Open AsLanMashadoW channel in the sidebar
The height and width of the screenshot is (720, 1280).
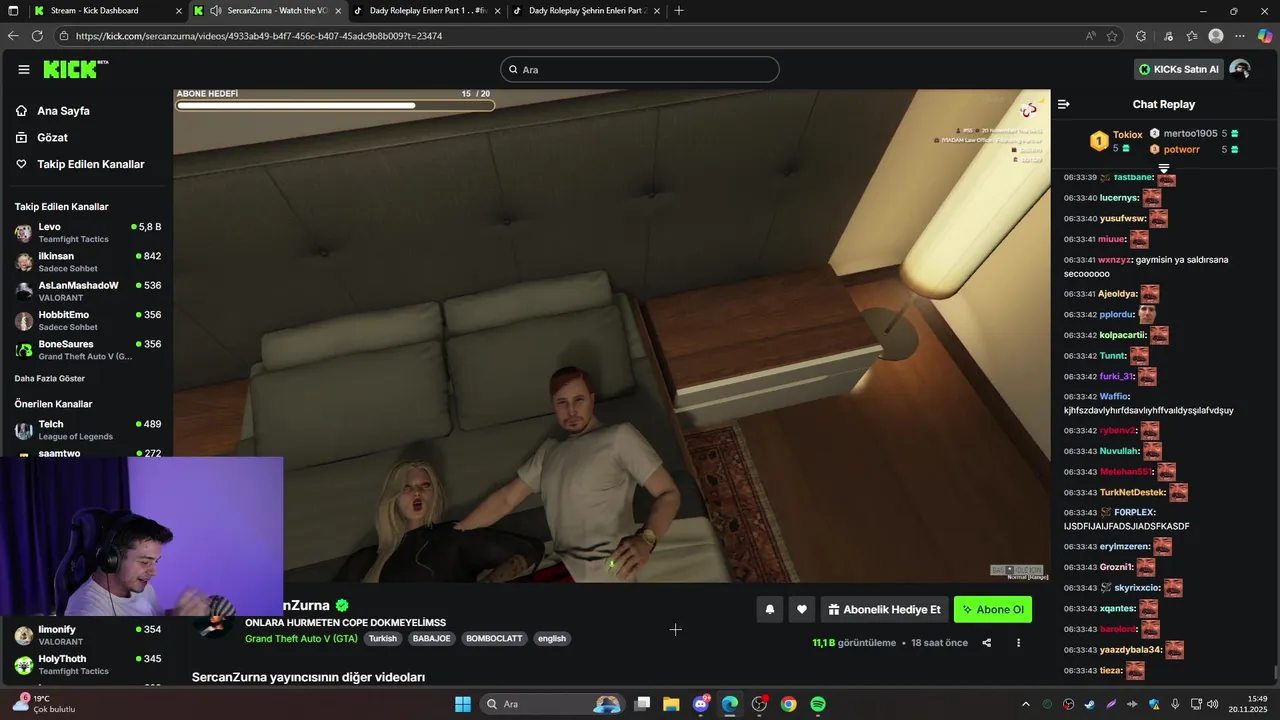pos(88,291)
